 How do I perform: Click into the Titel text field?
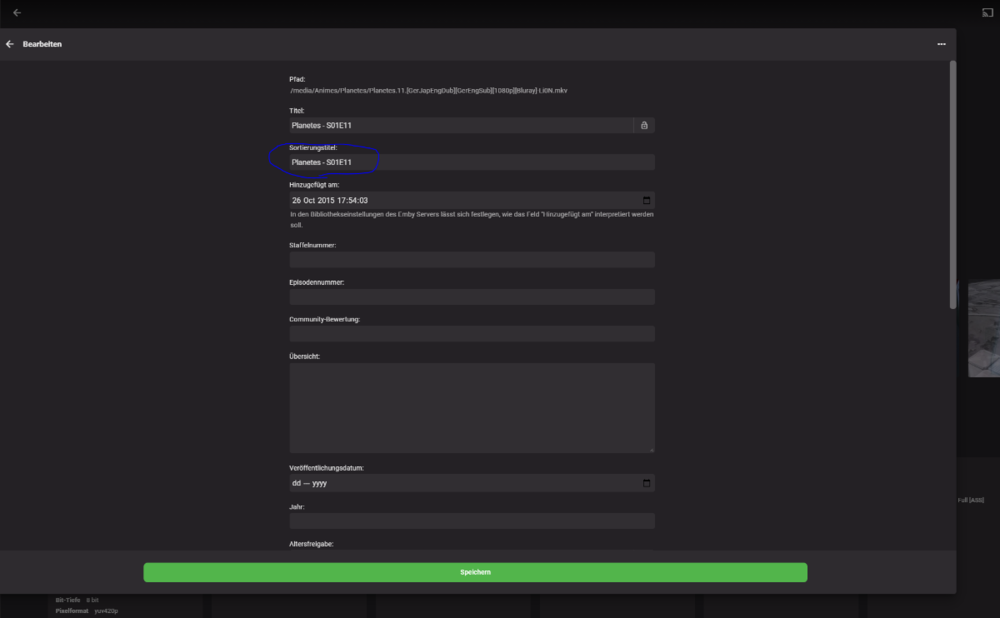(x=460, y=125)
